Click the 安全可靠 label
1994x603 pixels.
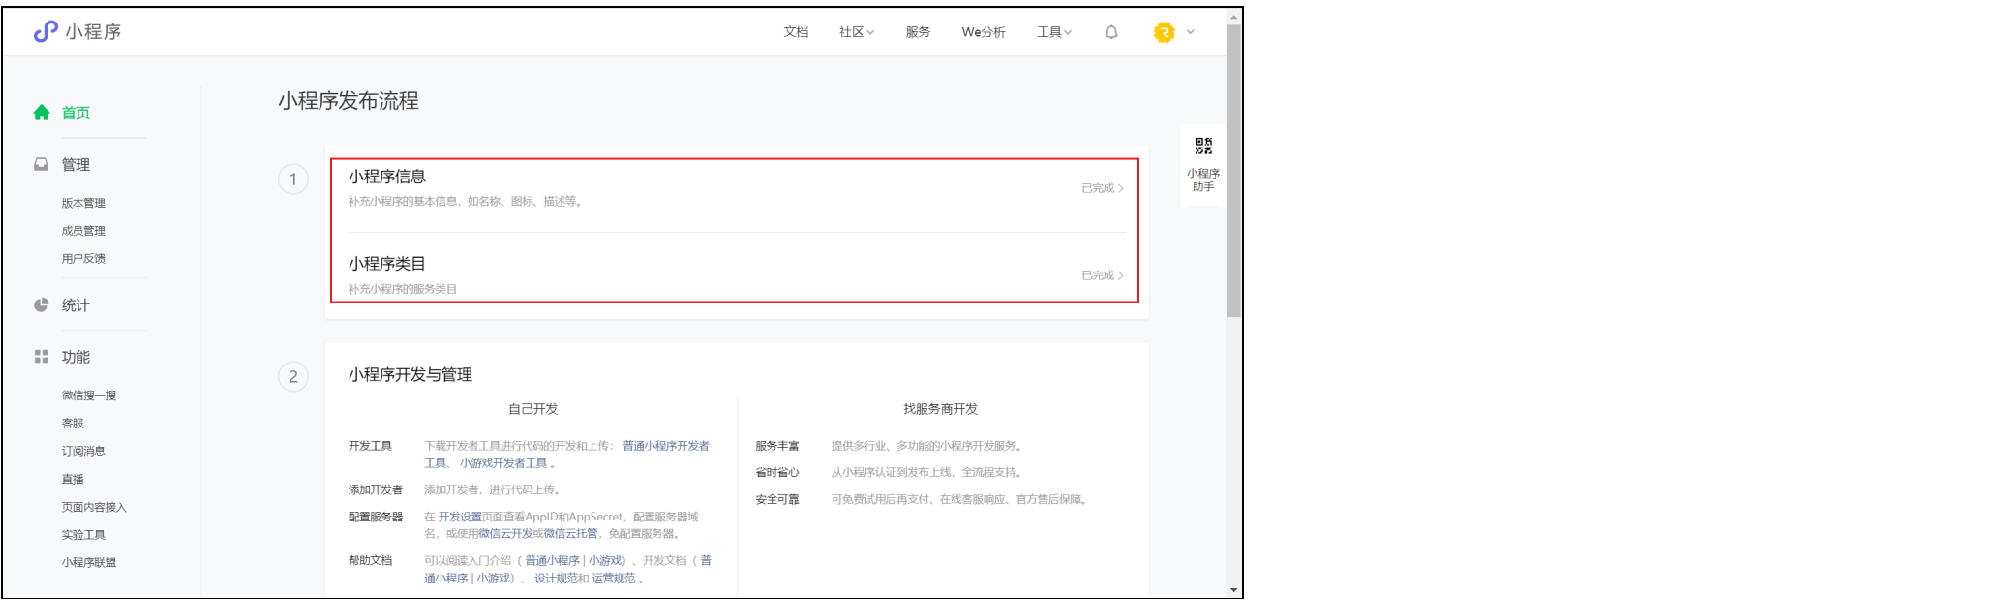point(777,499)
